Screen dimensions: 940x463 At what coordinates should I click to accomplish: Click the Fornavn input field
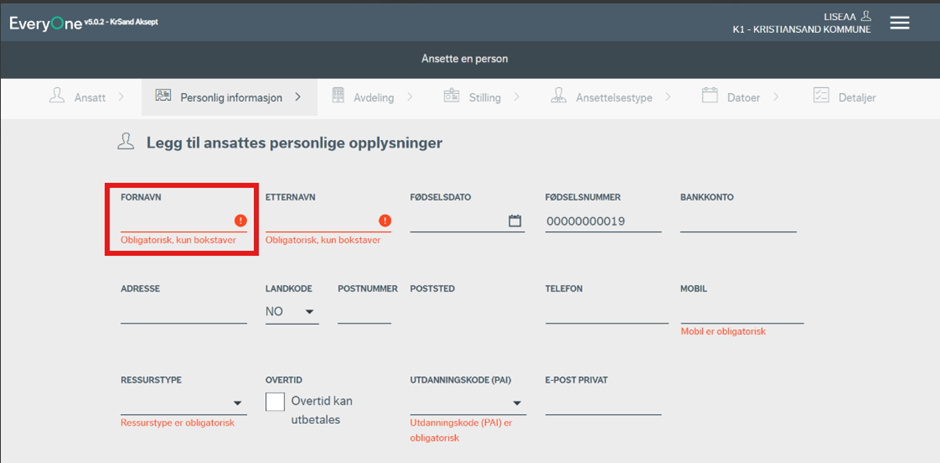coord(175,221)
